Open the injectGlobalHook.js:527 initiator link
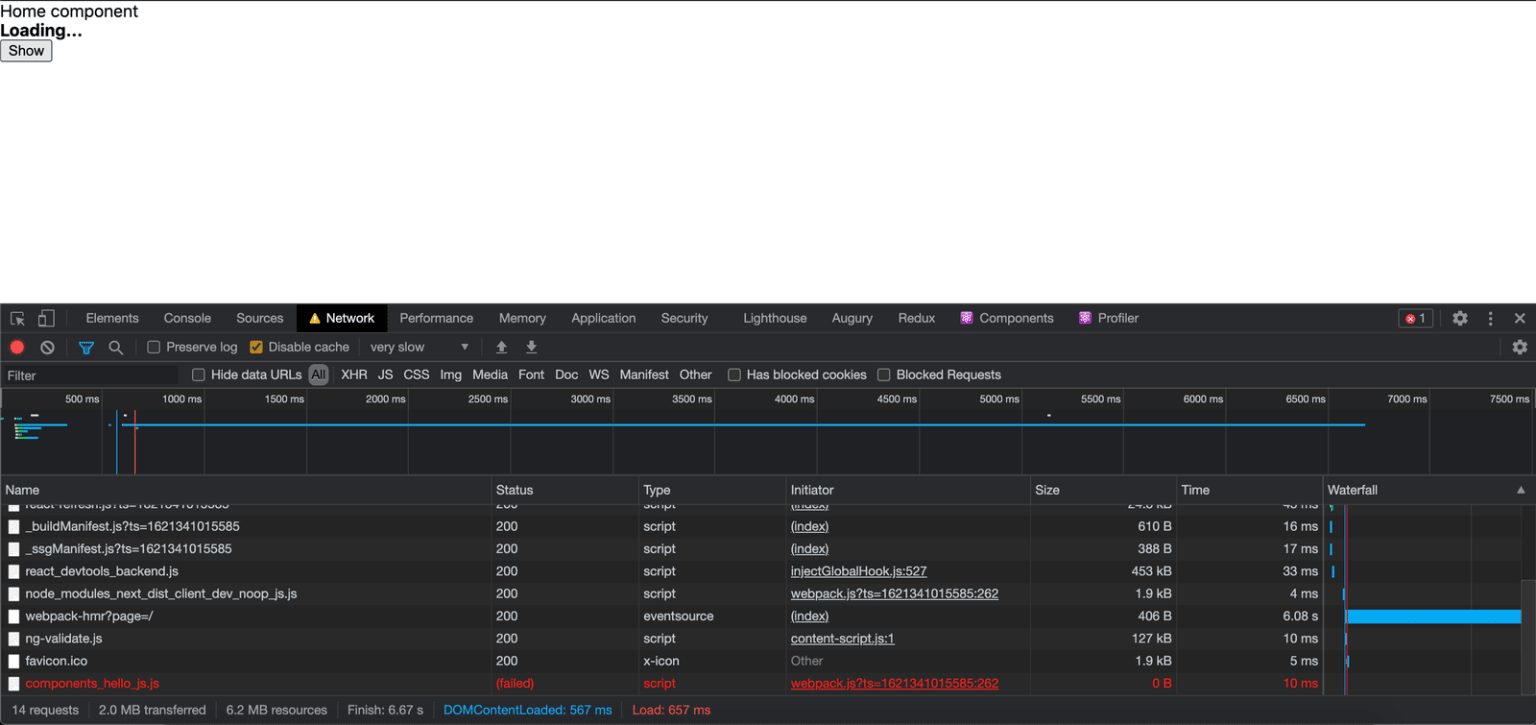 [x=859, y=571]
